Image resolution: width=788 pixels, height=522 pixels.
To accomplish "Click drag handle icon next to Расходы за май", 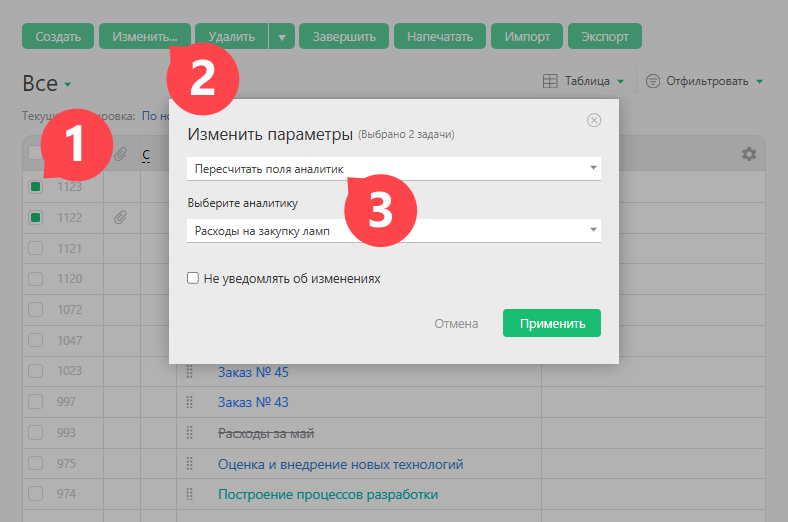I will tap(189, 433).
